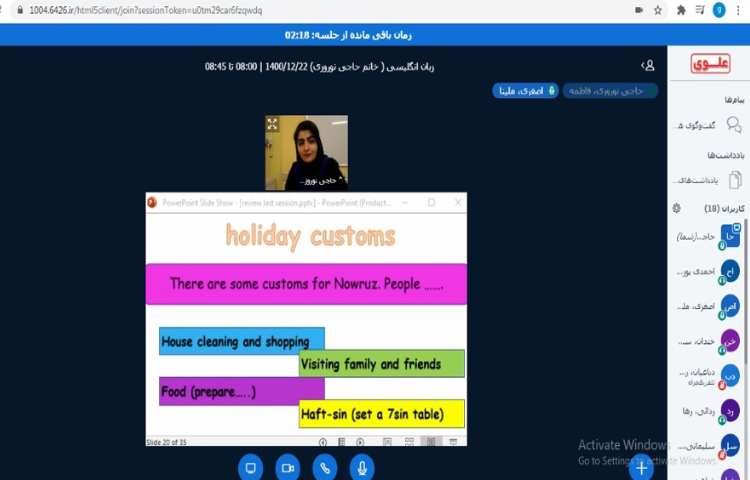Screen dimensions: 750x480
Task: Toggle user list panel icon at top
Action: tap(648, 65)
